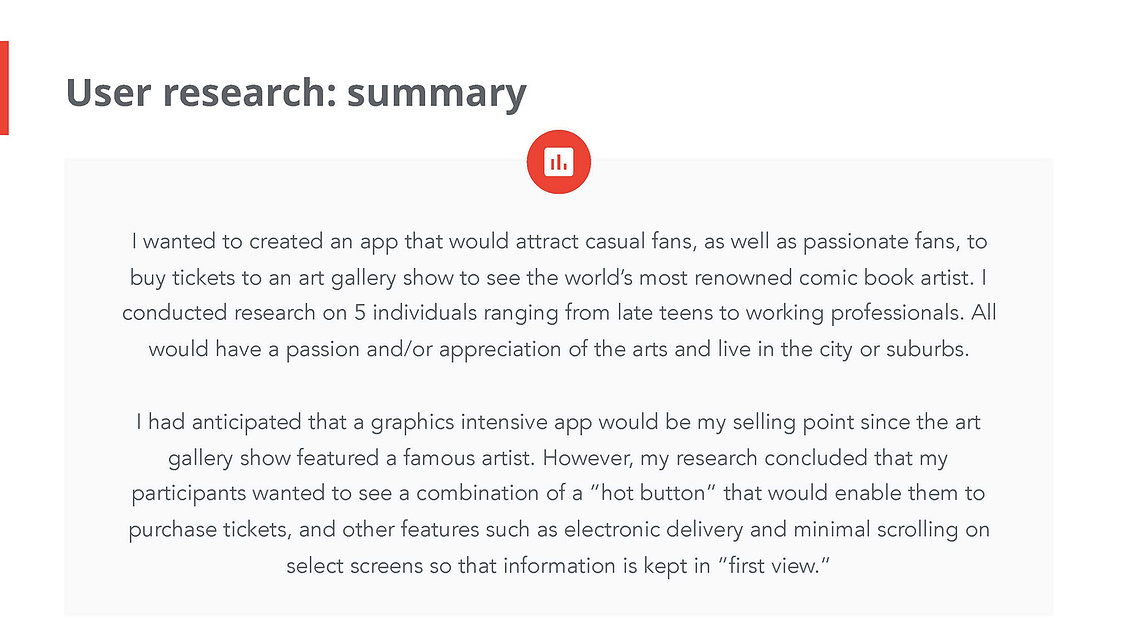The image size is (1139, 640).
Task: Click the red accent bar beside the title
Action: coord(4,88)
